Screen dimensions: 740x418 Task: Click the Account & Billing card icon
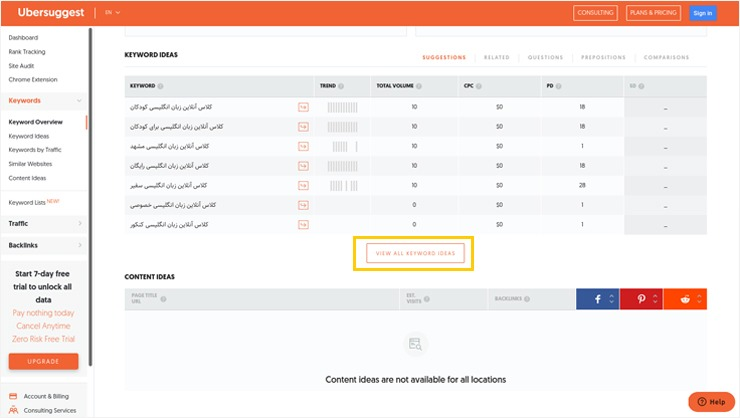coord(13,396)
